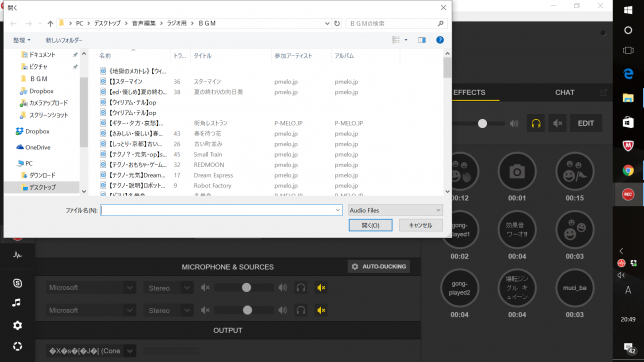Image resolution: width=644 pixels, height=362 pixels.
Task: Click the EDIT button in Effects panel
Action: [x=586, y=123]
